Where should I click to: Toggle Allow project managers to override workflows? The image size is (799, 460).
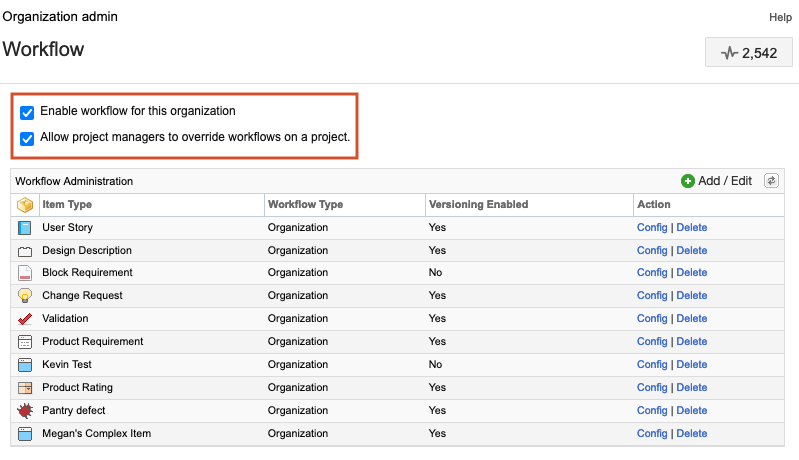pos(27,138)
